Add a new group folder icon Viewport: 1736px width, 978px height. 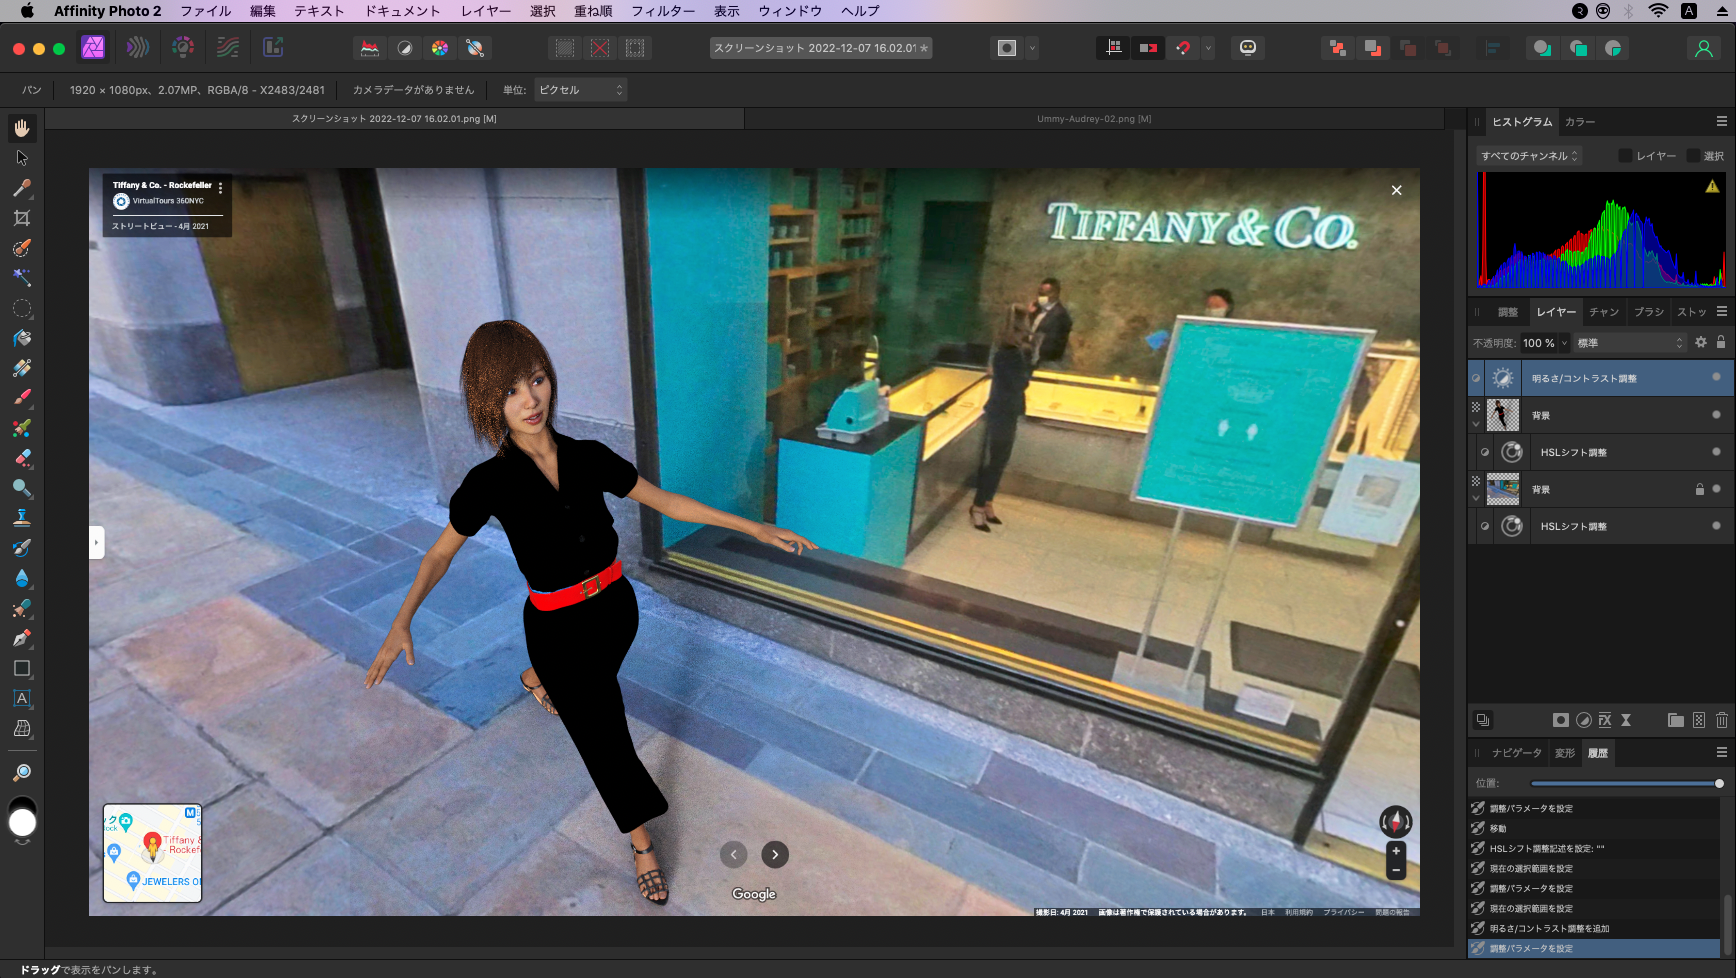coord(1676,720)
